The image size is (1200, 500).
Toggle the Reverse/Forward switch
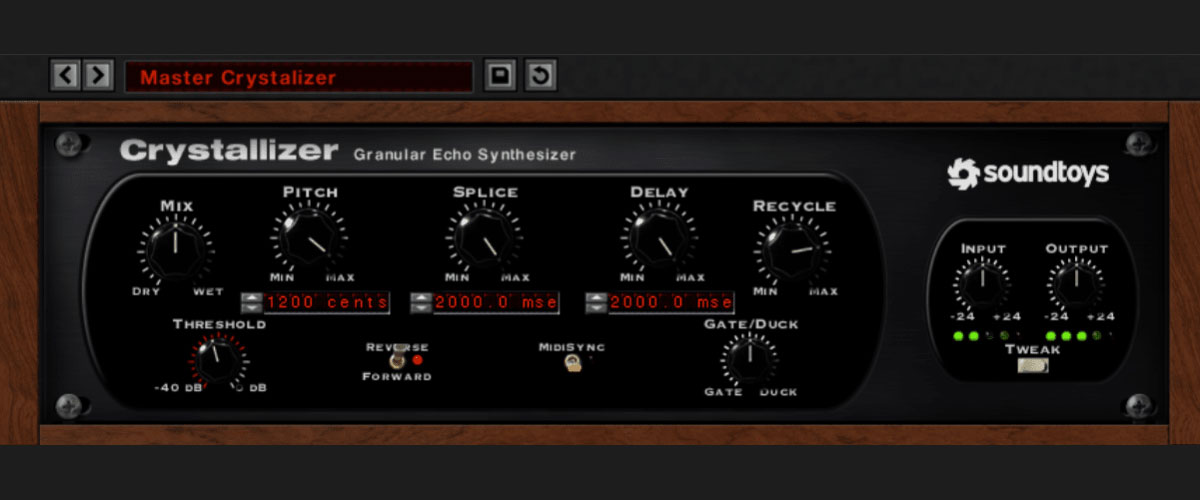coord(399,358)
